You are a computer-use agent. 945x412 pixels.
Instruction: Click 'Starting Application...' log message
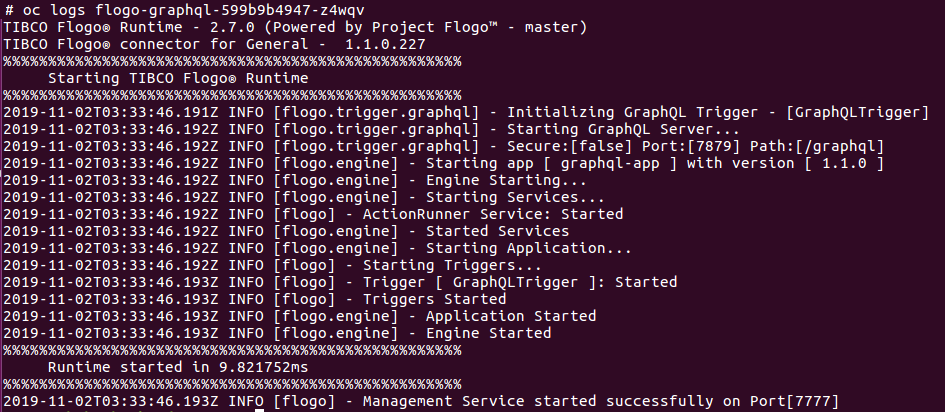529,248
